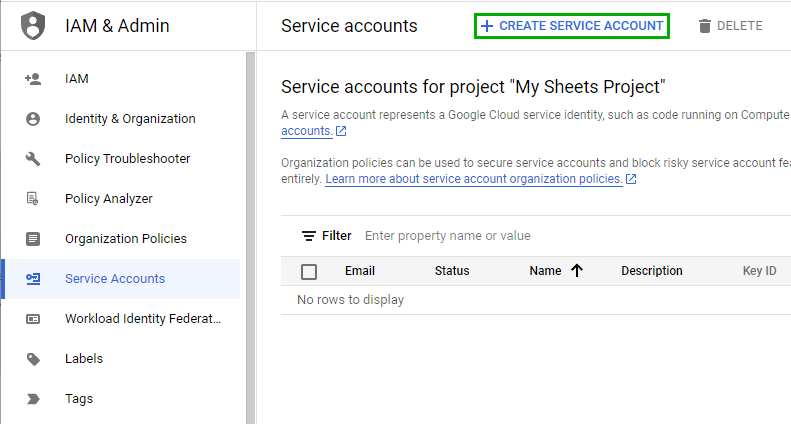Open 'Learn more about service account organization policies' link
Viewport: 791px width, 424px height.
tap(474, 179)
